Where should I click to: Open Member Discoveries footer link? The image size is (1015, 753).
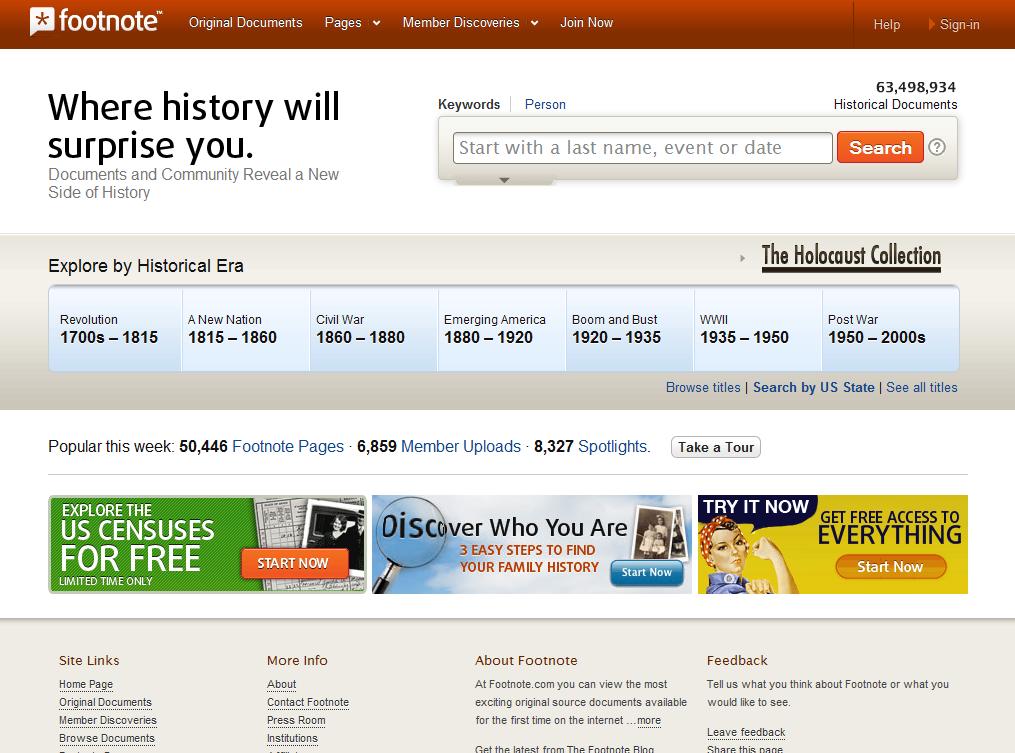tap(108, 720)
